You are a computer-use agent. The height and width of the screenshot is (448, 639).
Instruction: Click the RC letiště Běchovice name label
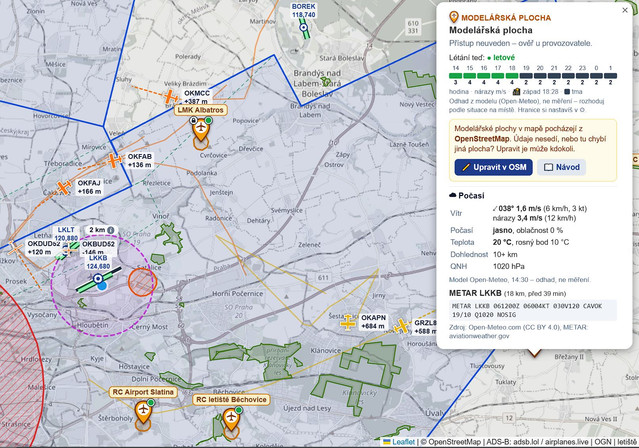pyautogui.click(x=231, y=399)
